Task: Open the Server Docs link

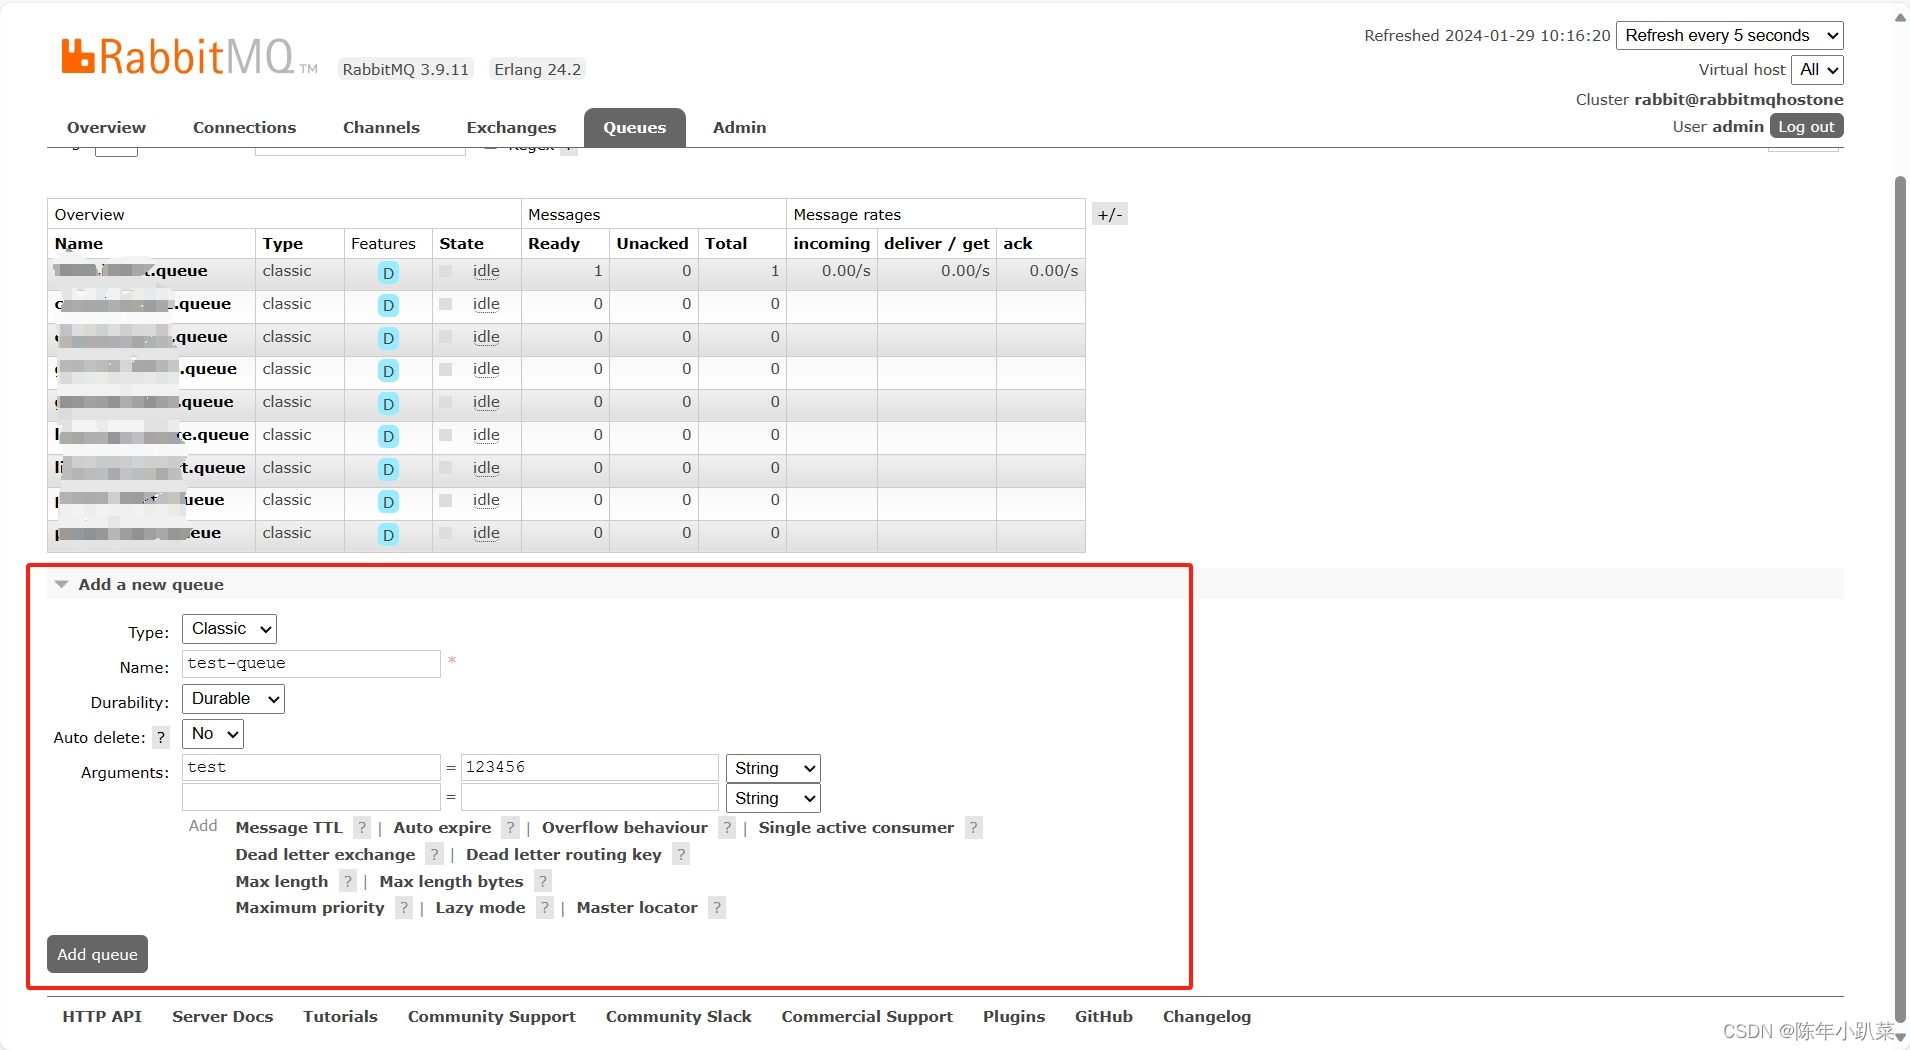Action: tap(222, 1017)
